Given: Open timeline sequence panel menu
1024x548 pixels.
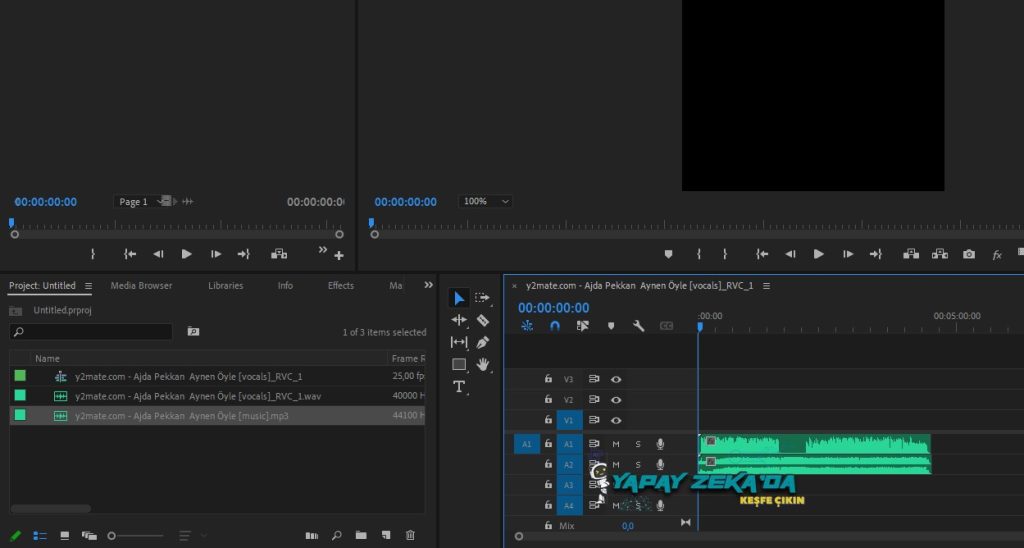Looking at the screenshot, I should click(x=767, y=286).
